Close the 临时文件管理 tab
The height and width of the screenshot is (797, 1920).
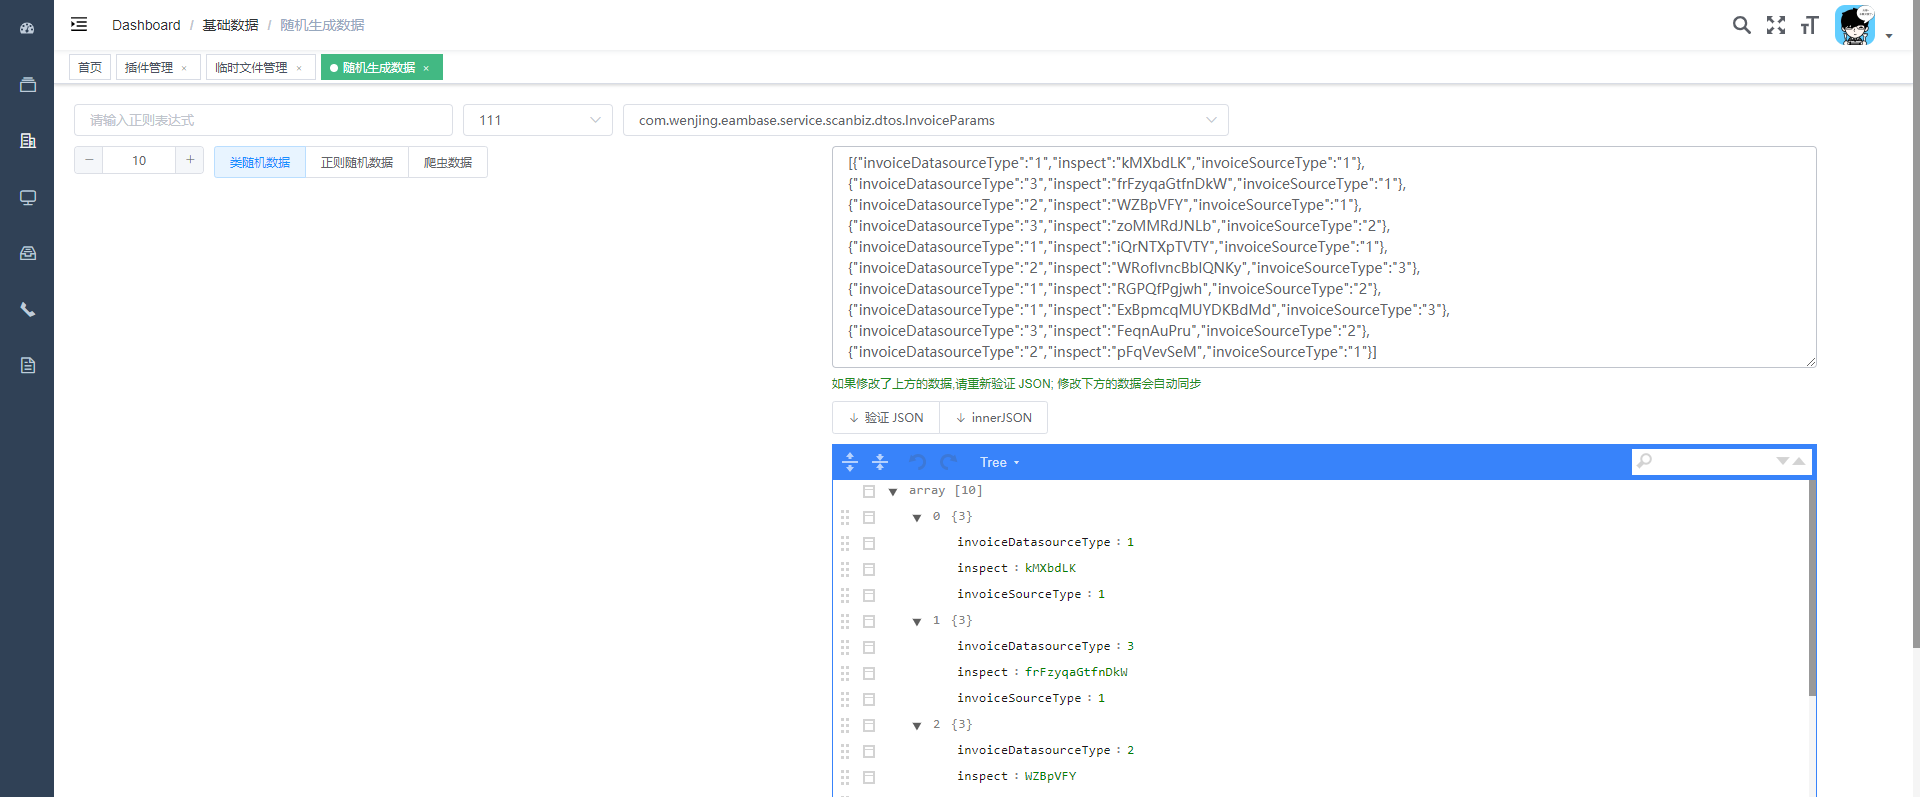tap(299, 68)
